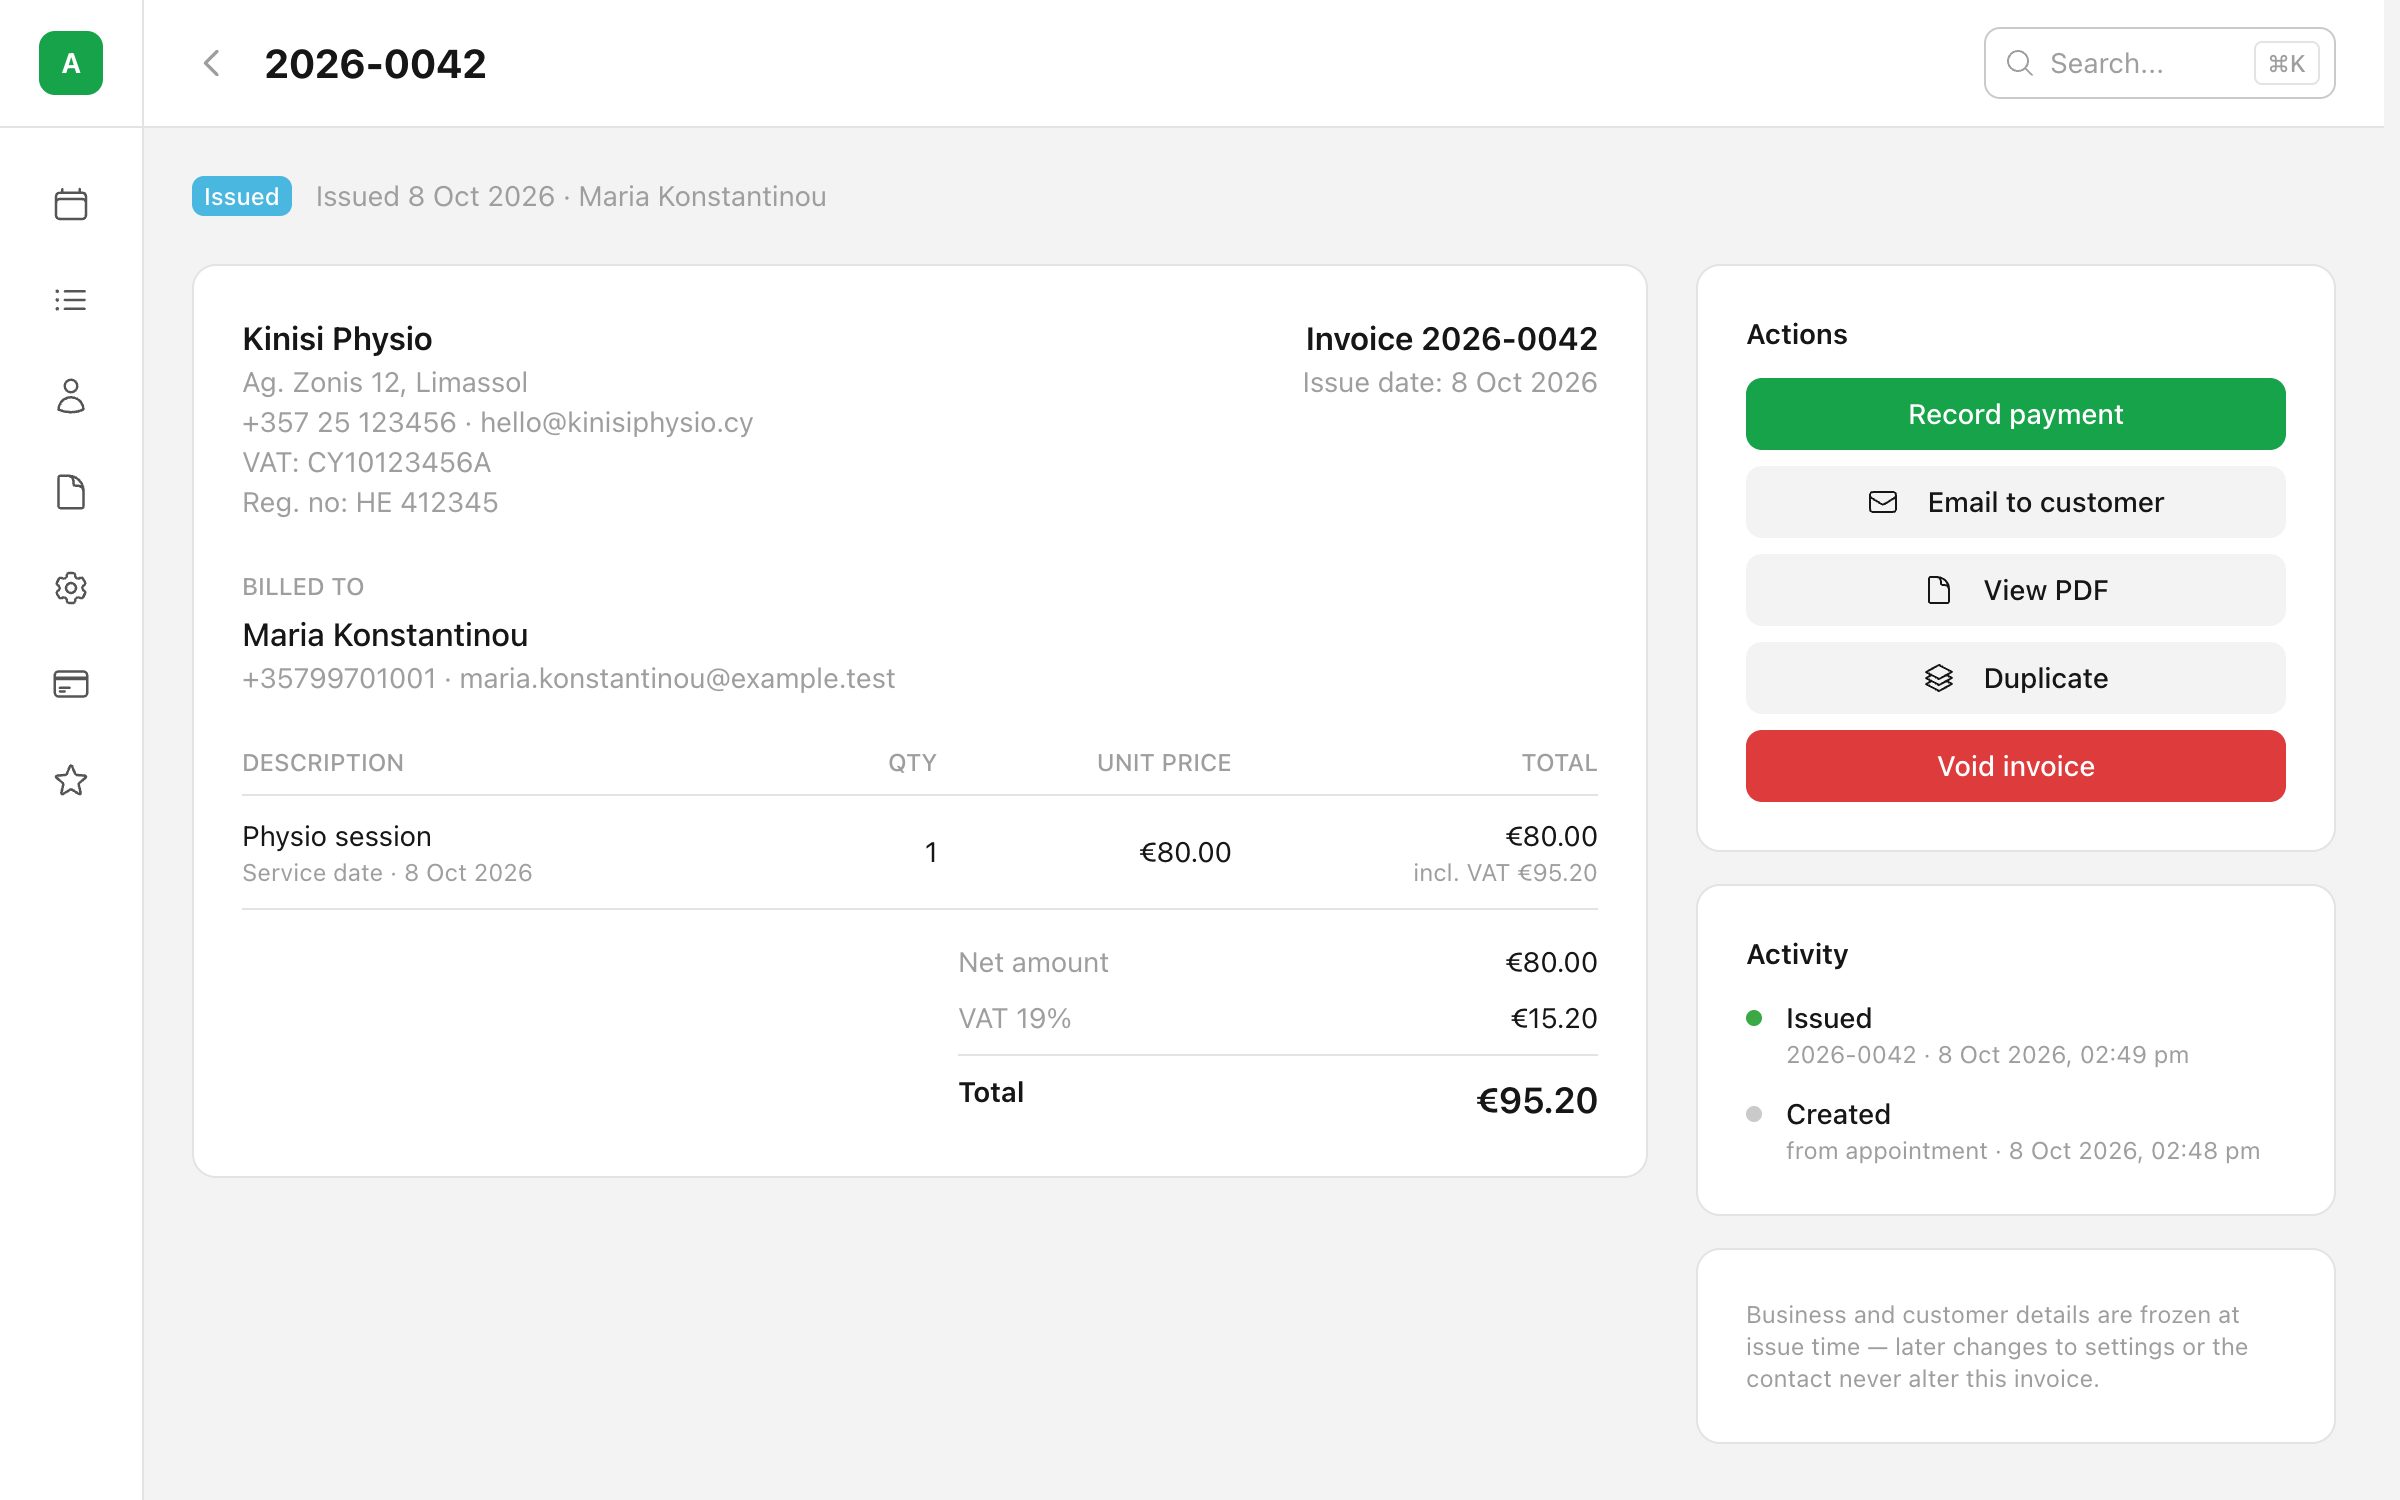
Task: Click 'incl. VAT €95.20' text
Action: tap(1505, 873)
